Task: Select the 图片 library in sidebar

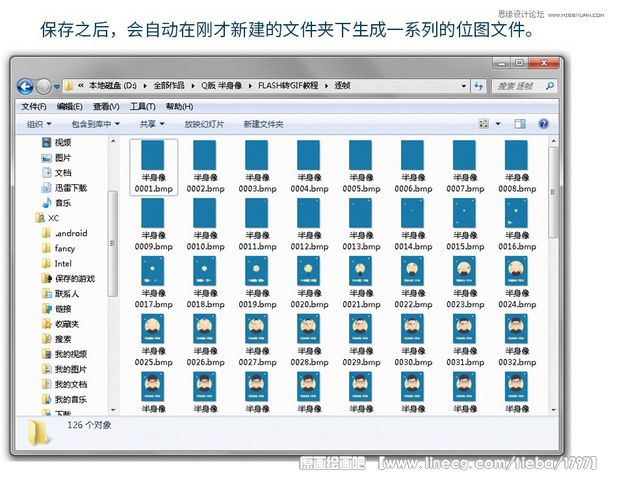Action: point(63,158)
